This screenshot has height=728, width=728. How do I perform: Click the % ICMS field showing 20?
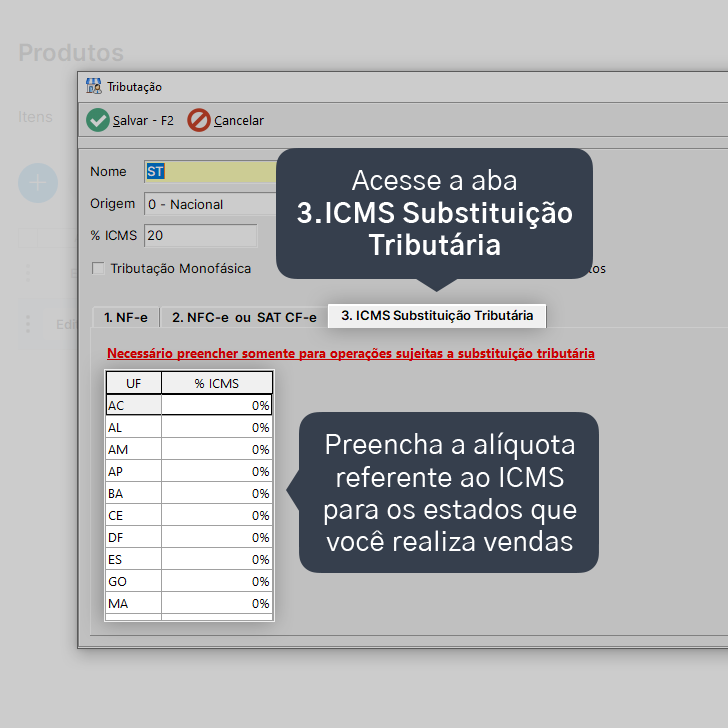(x=201, y=235)
